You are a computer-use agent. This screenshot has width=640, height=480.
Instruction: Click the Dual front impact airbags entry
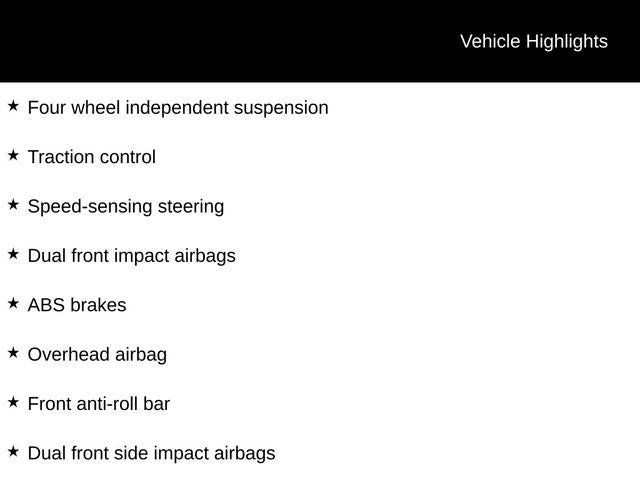coord(131,256)
